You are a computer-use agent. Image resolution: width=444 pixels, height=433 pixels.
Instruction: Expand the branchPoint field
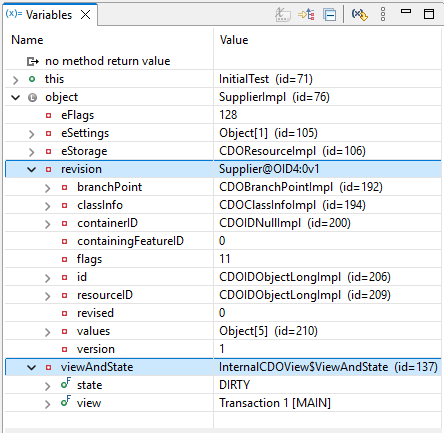47,188
